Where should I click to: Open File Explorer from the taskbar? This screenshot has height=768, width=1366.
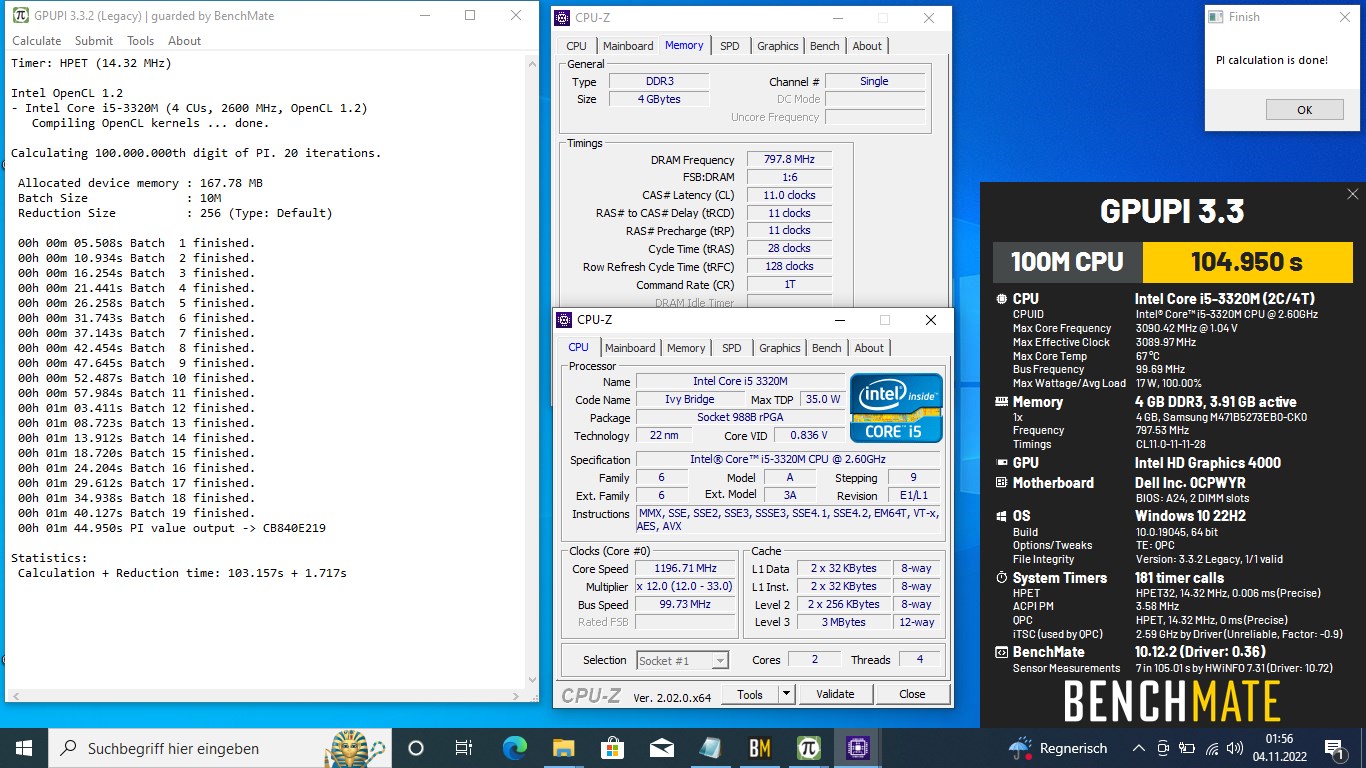[x=563, y=747]
